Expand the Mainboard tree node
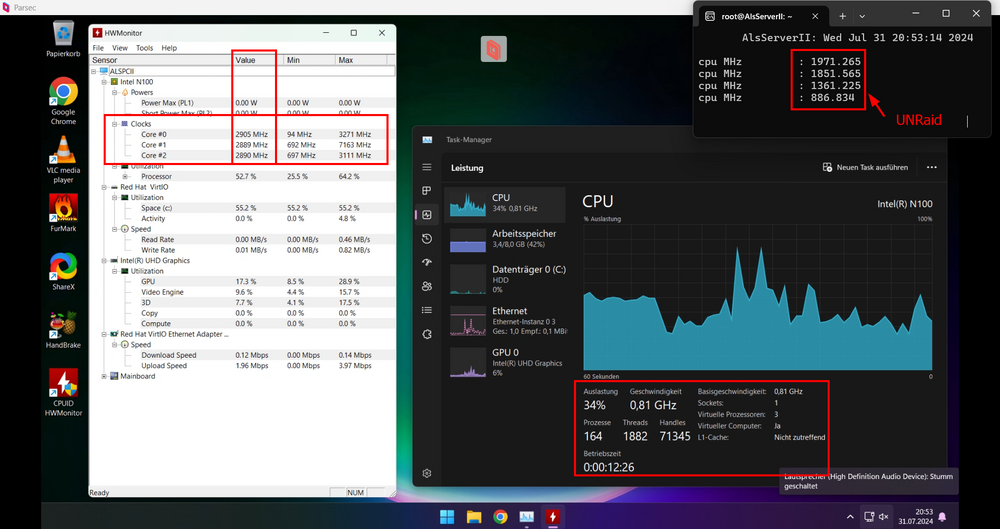 [x=105, y=376]
